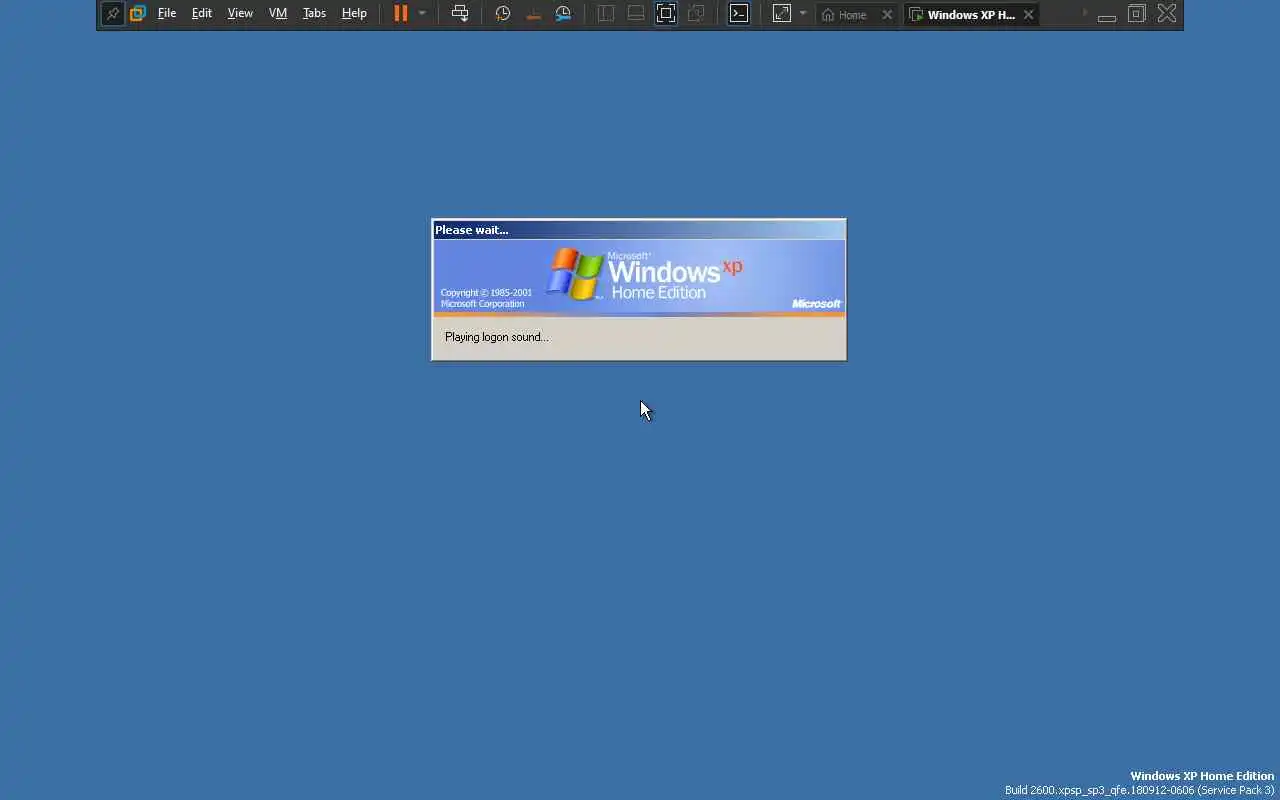Expand the stretch guest dropdown arrow

click(803, 14)
